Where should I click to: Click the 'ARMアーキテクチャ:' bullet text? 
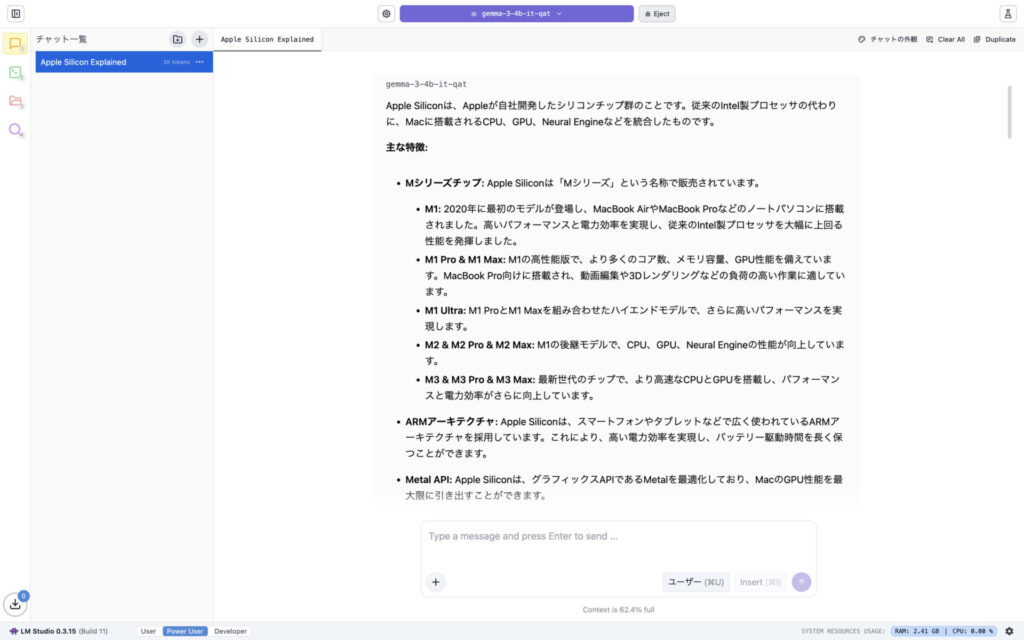click(451, 421)
